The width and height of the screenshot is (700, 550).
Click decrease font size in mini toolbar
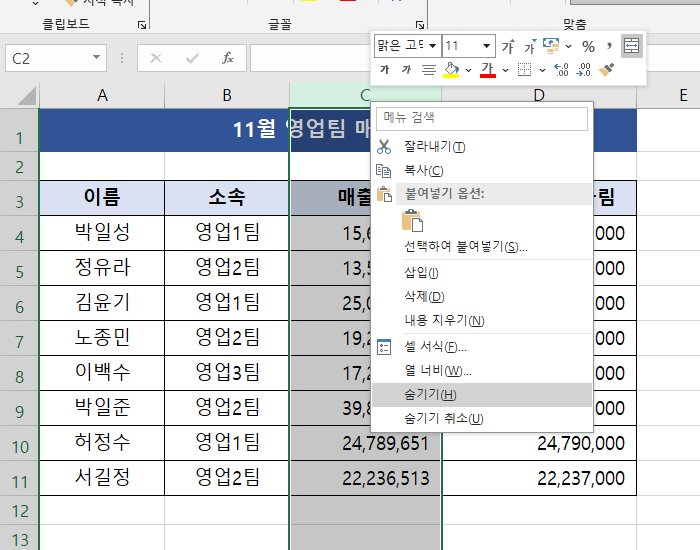[x=530, y=46]
